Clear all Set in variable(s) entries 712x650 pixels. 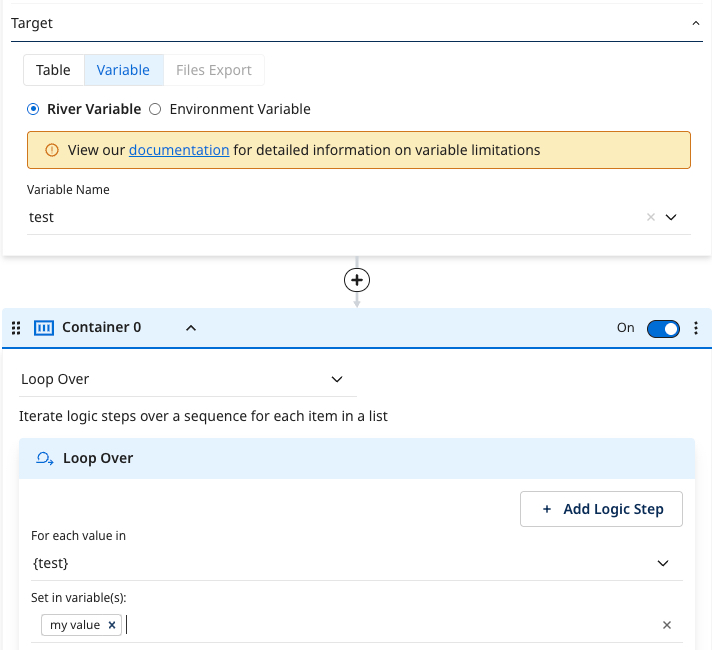click(667, 625)
